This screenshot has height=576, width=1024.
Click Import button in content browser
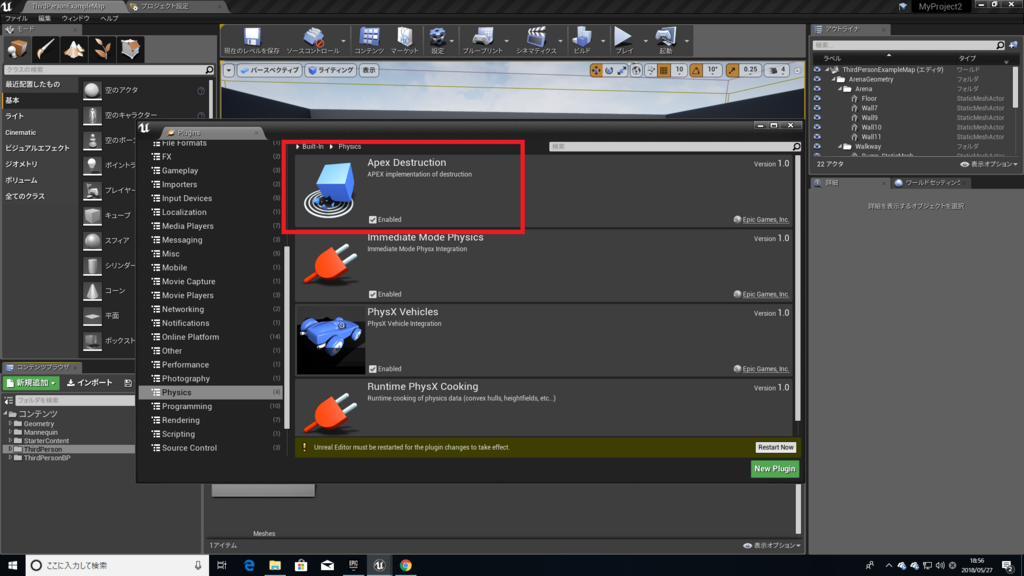(x=90, y=383)
